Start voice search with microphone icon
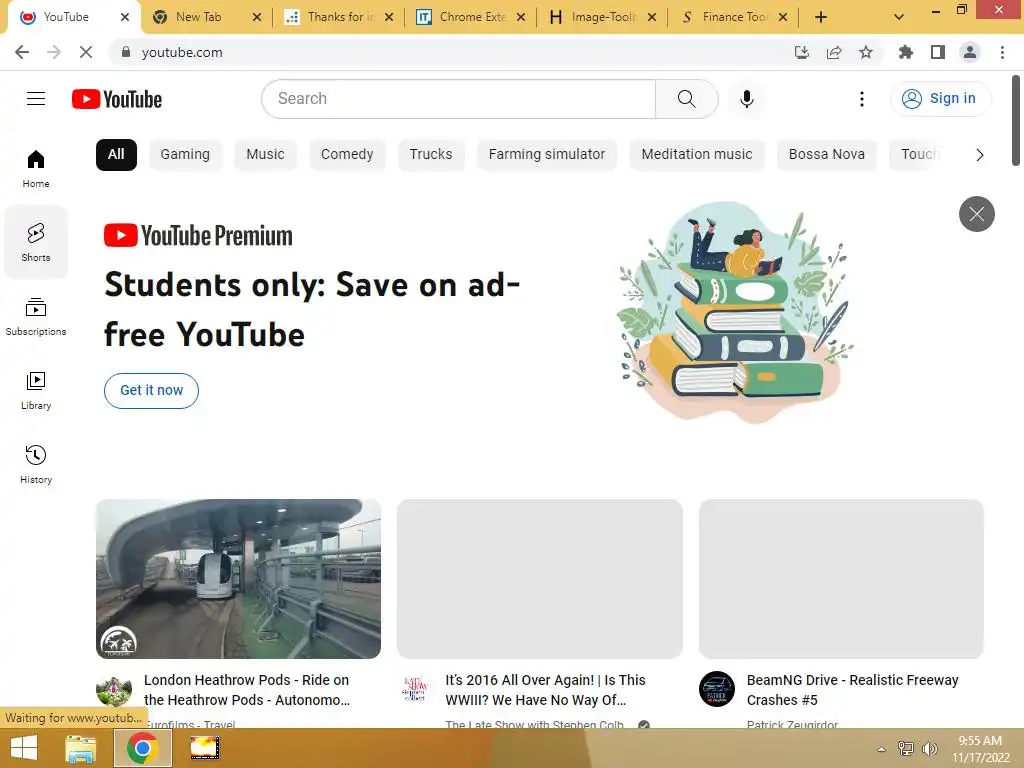The image size is (1024, 768). [x=746, y=99]
